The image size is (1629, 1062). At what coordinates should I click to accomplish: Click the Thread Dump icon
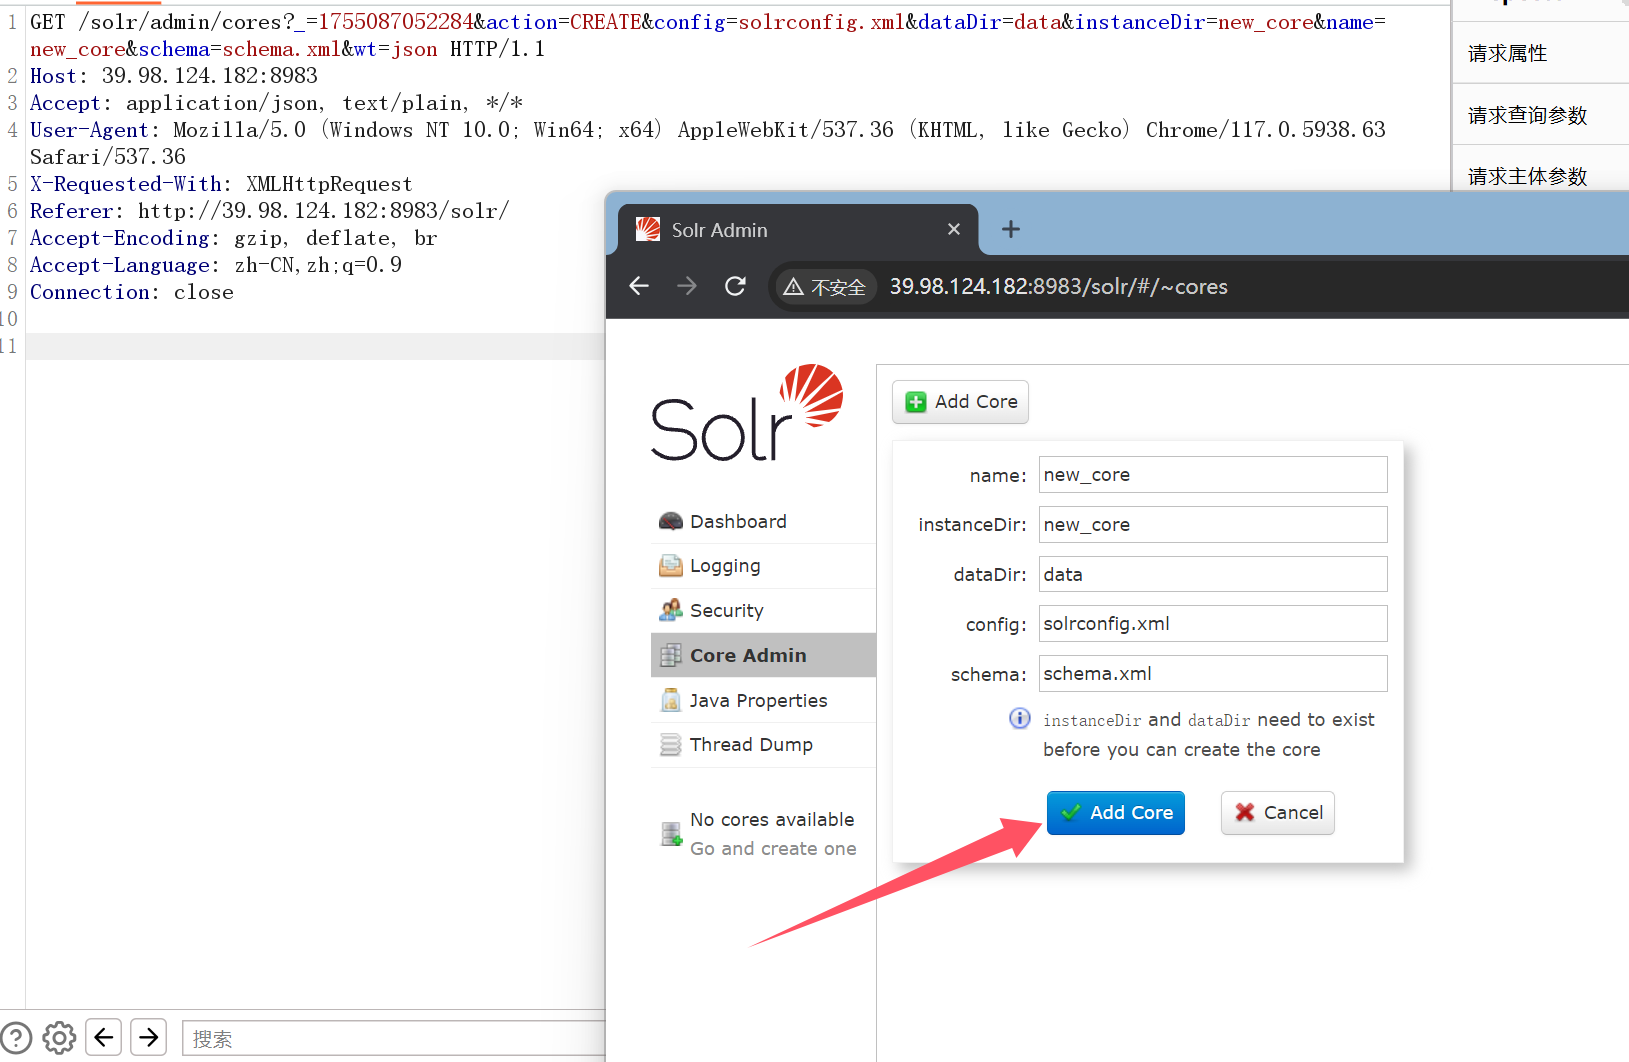pos(671,745)
